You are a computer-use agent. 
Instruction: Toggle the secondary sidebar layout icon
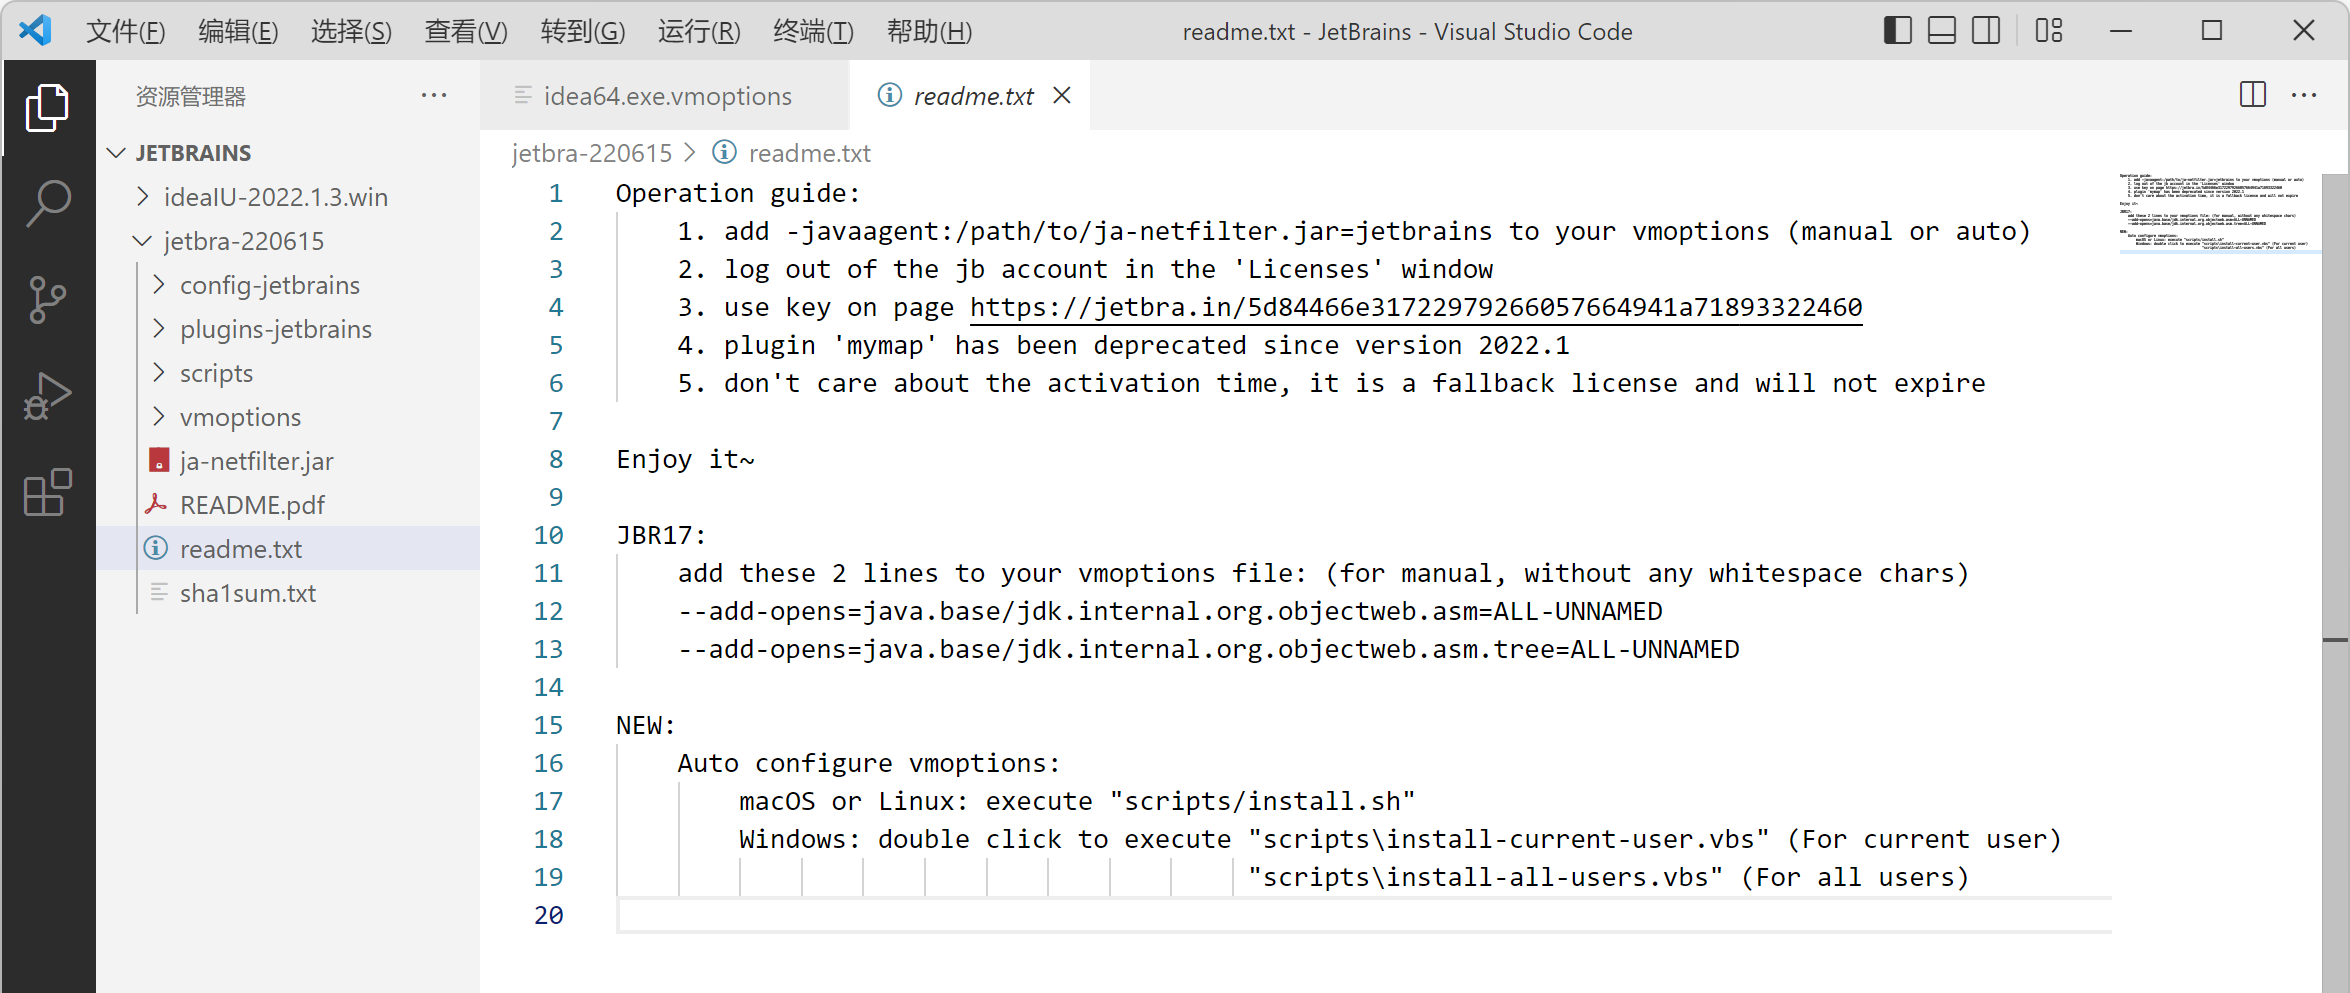[x=1986, y=31]
